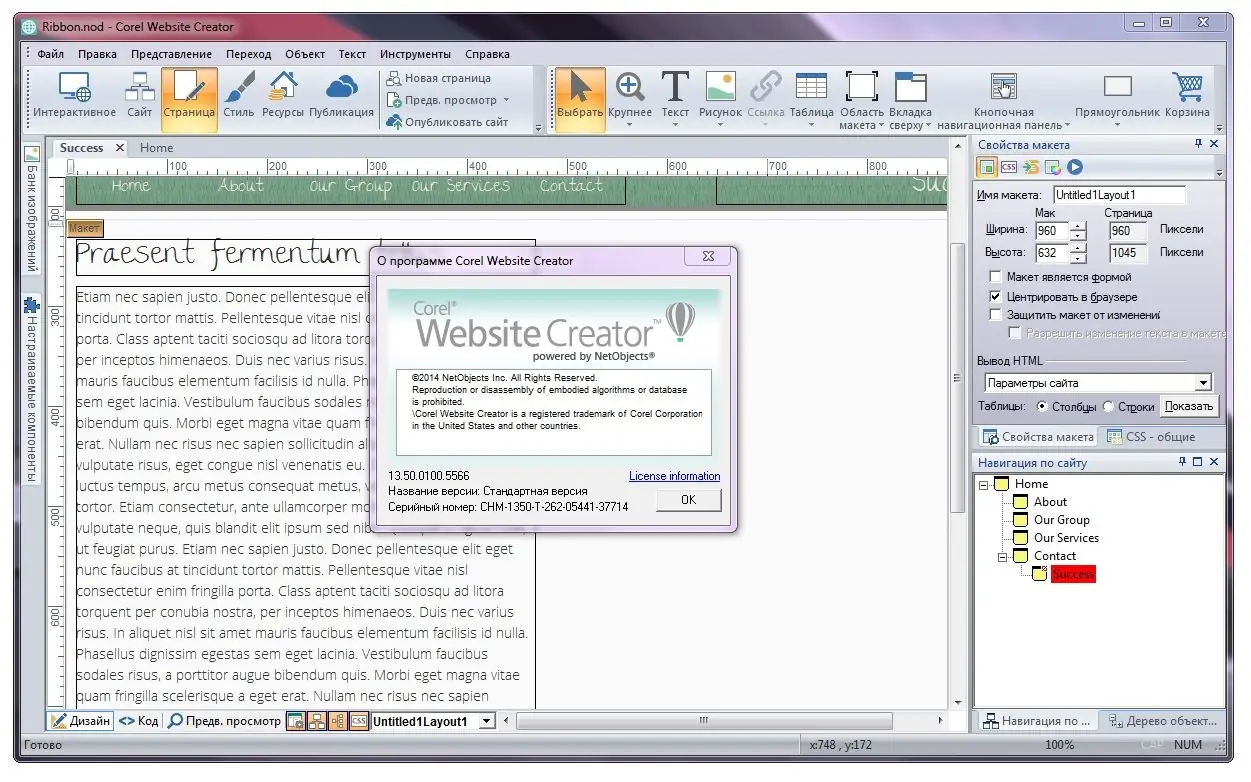Click the Имя макета input field
The image size is (1251, 782).
[1119, 195]
